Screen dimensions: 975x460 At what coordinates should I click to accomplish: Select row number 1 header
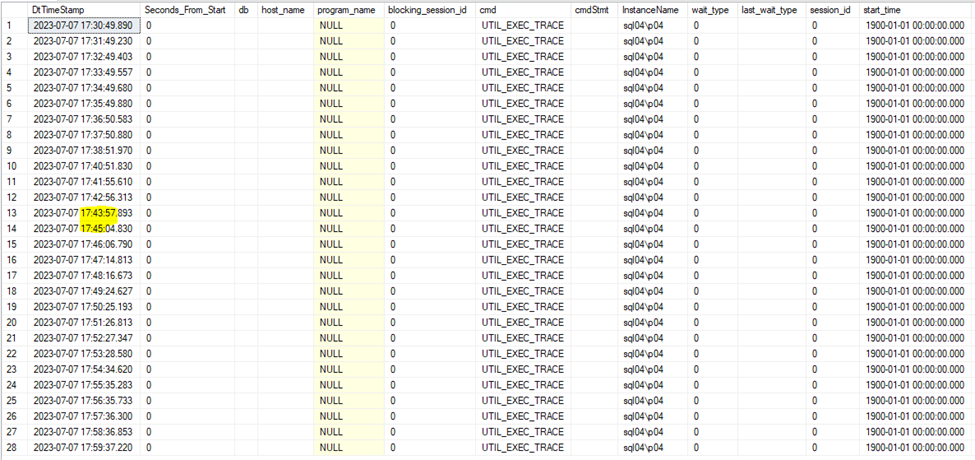point(10,24)
